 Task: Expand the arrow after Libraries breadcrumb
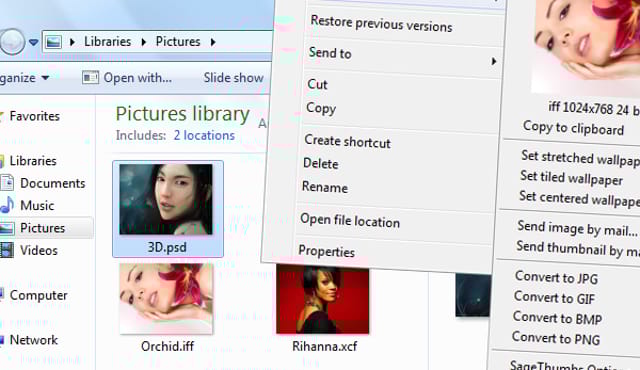pyautogui.click(x=144, y=42)
